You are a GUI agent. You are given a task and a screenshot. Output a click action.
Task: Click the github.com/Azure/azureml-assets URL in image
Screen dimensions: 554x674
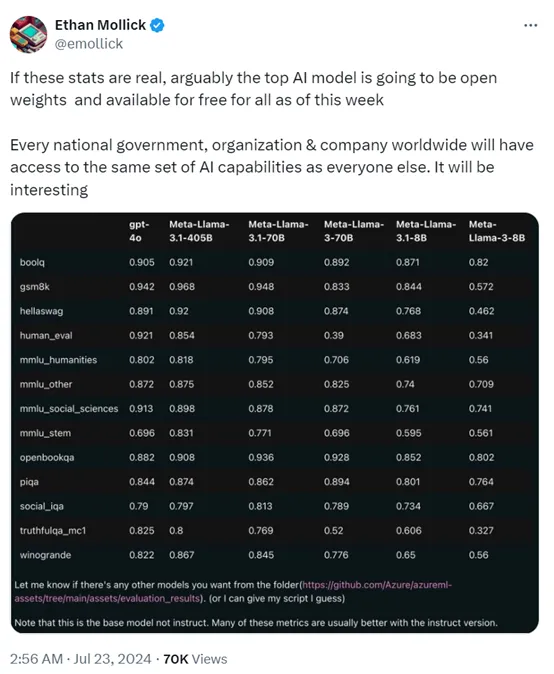click(x=233, y=591)
